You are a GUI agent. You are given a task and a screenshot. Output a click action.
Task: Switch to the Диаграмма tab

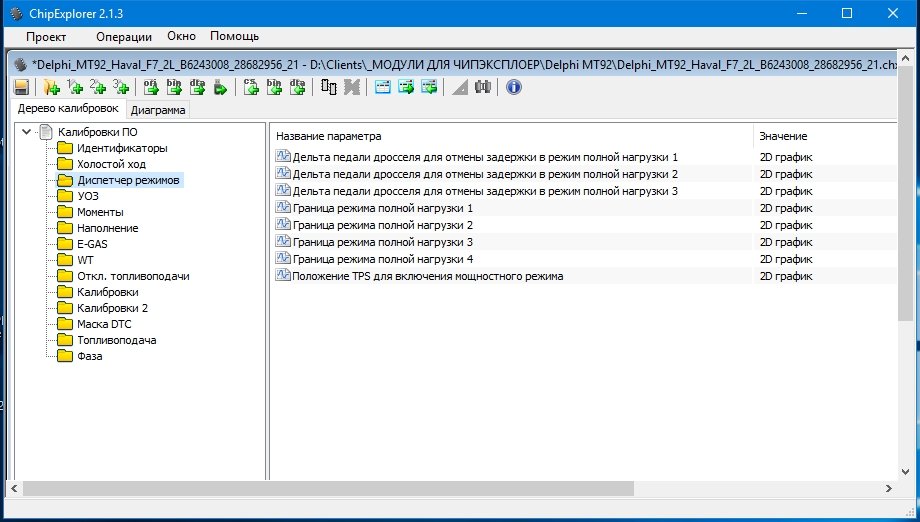(x=158, y=110)
